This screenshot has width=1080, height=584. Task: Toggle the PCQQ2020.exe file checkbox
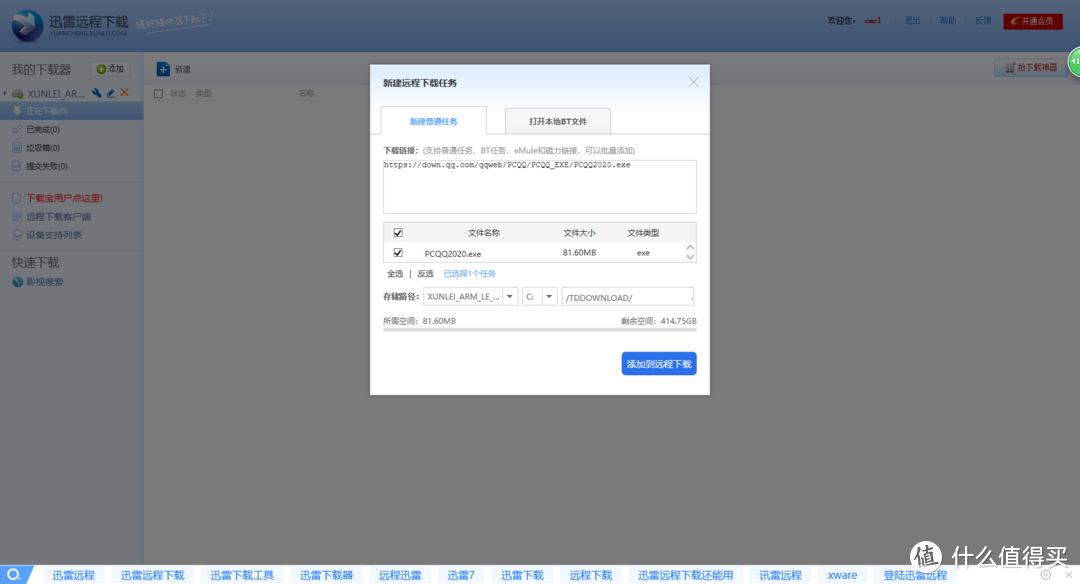[398, 253]
